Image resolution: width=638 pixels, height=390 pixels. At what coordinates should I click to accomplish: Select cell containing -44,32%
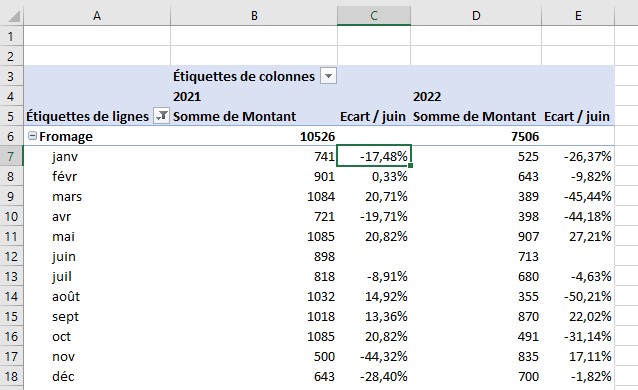[374, 356]
